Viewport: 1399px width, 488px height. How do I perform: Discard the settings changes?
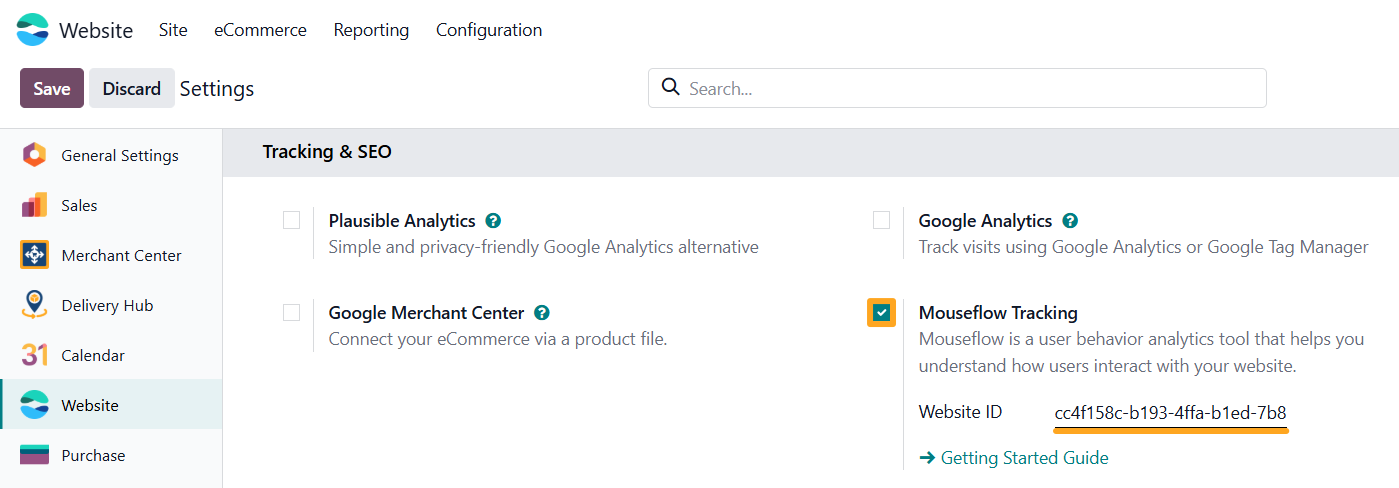(132, 88)
